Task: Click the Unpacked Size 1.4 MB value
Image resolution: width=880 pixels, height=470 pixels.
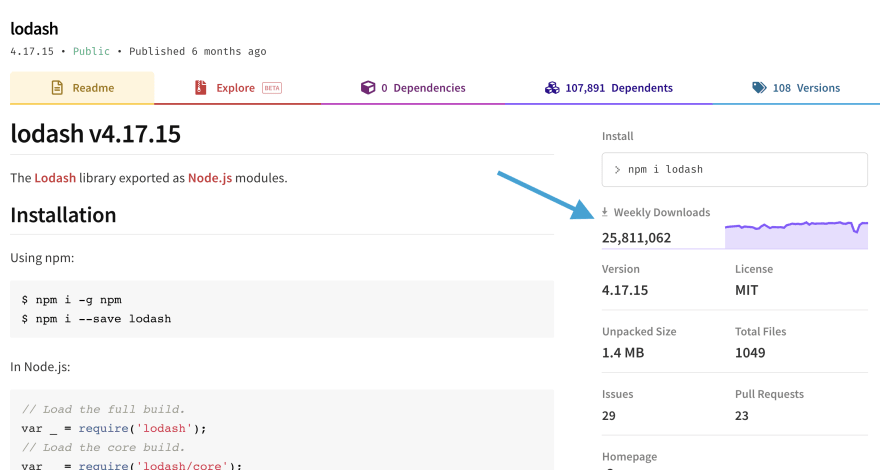Action: [623, 353]
